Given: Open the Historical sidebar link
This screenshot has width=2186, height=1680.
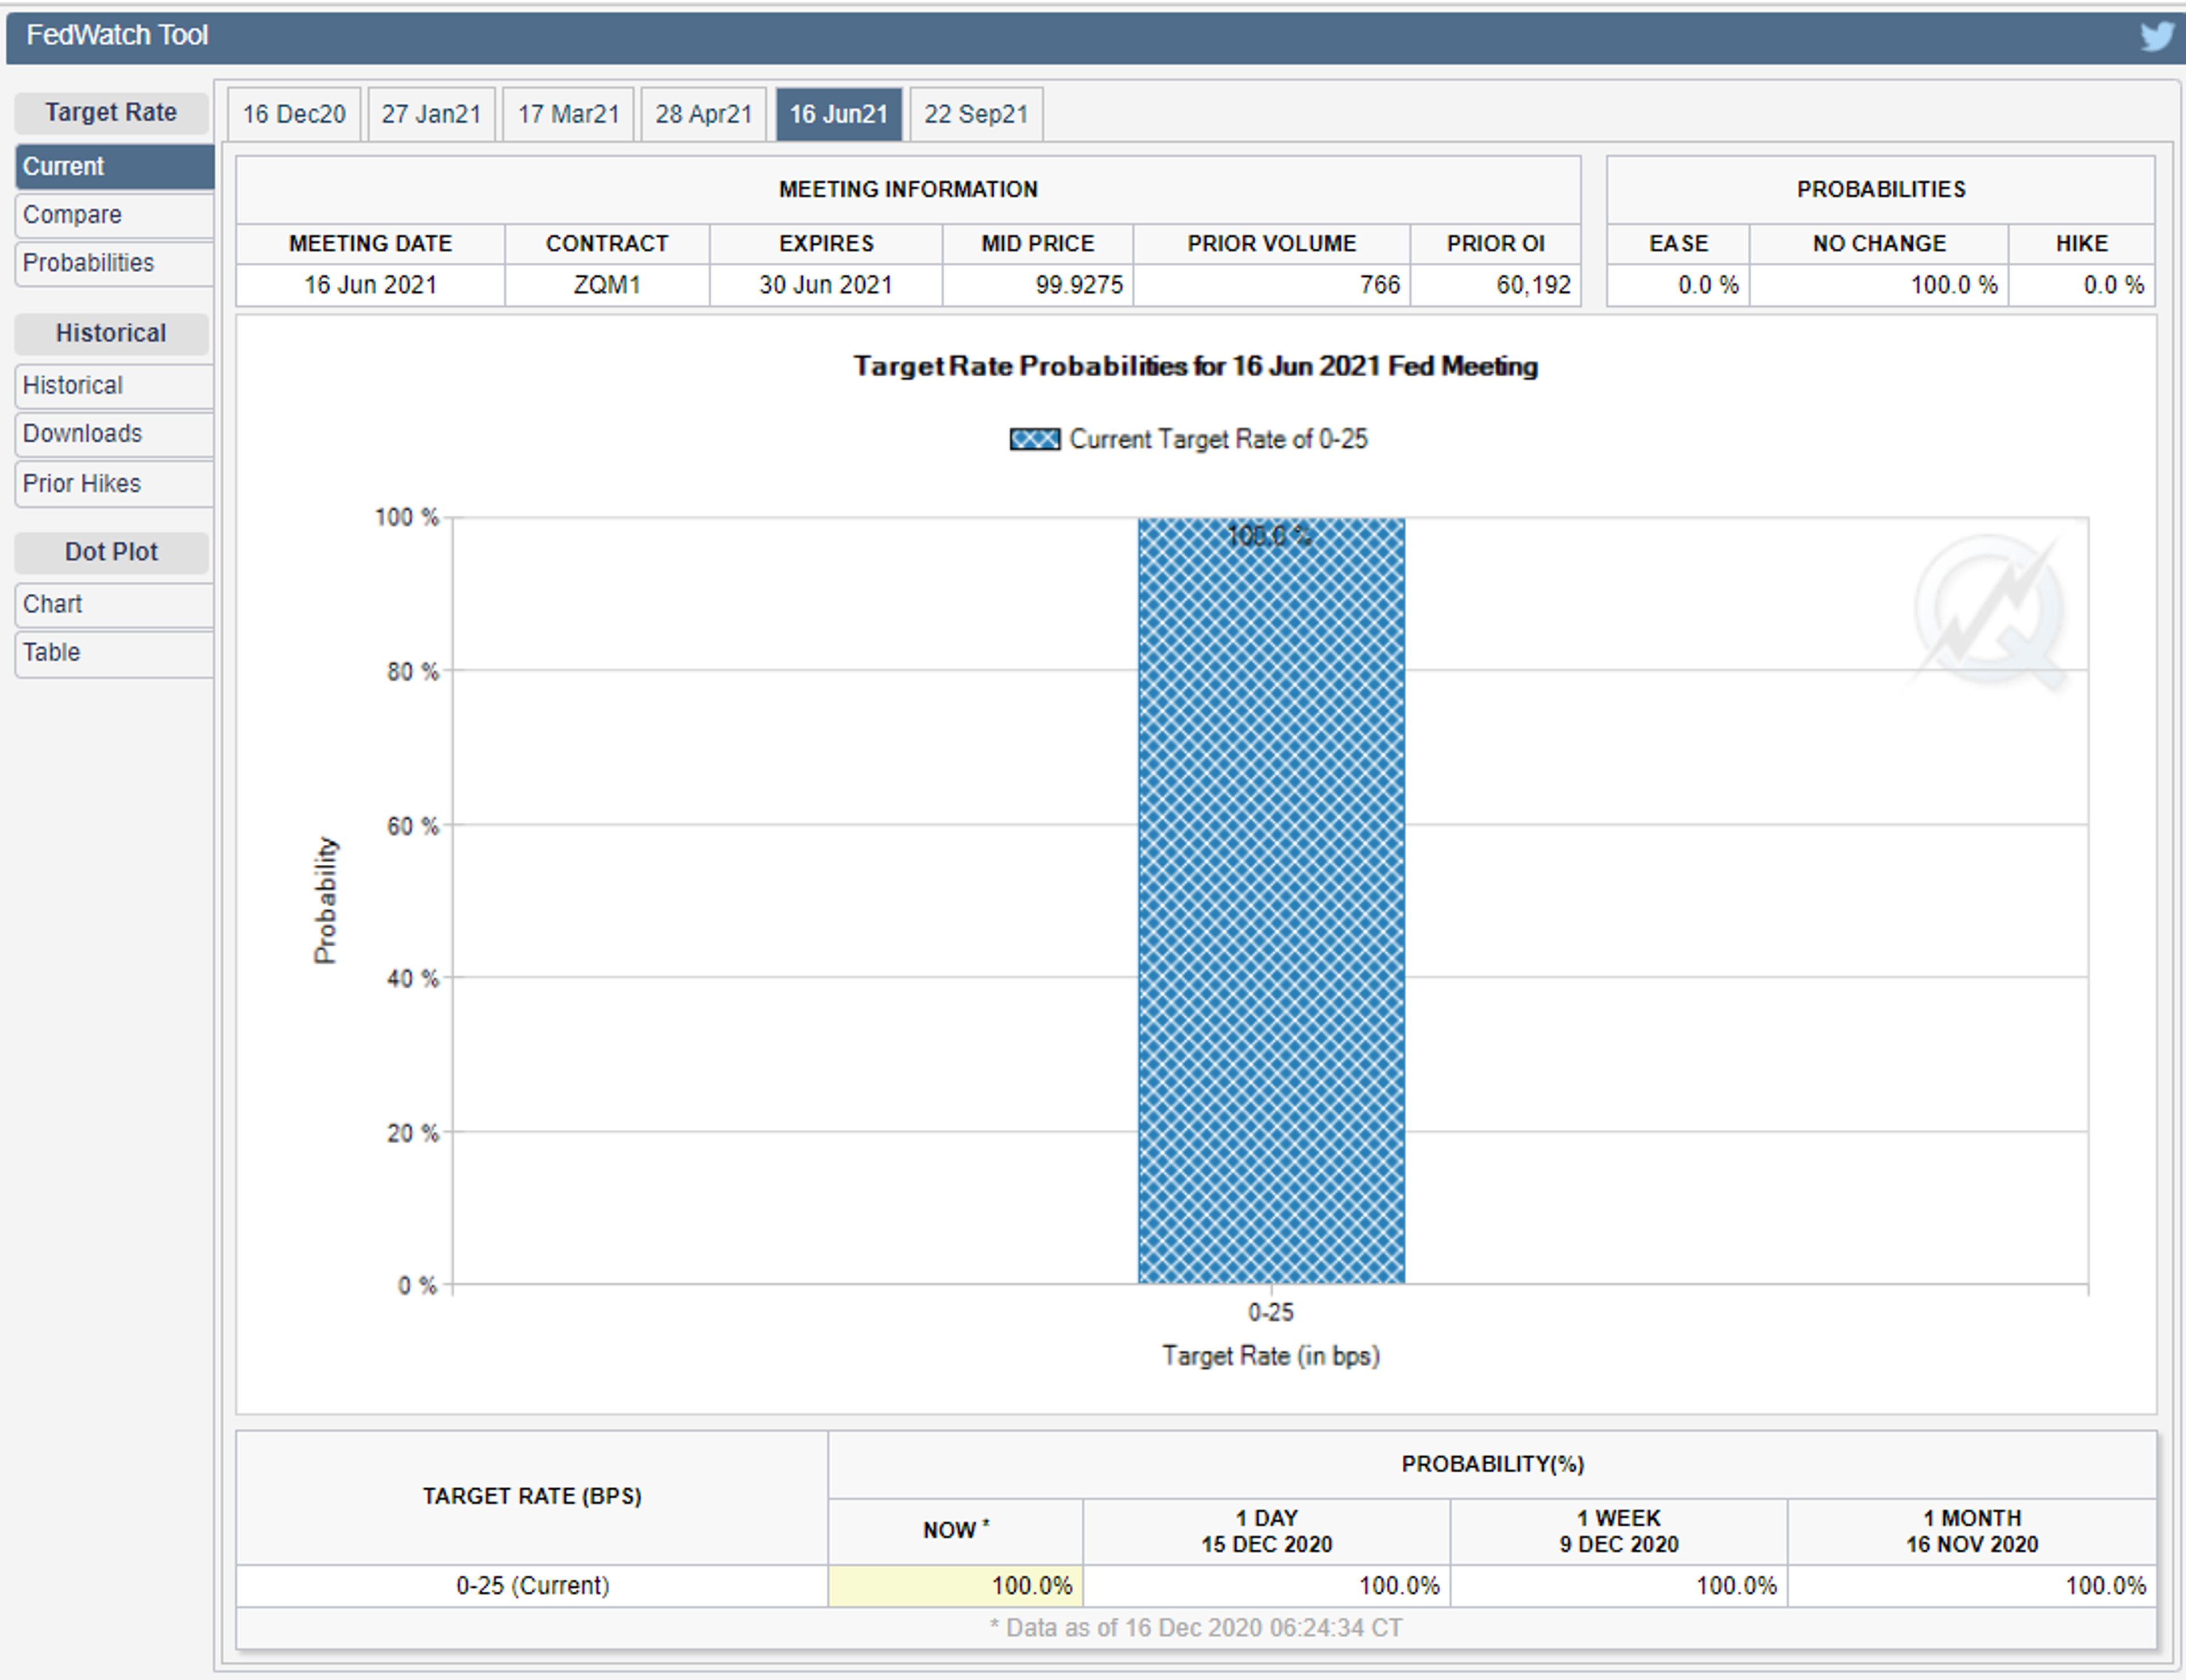Looking at the screenshot, I should 114,385.
